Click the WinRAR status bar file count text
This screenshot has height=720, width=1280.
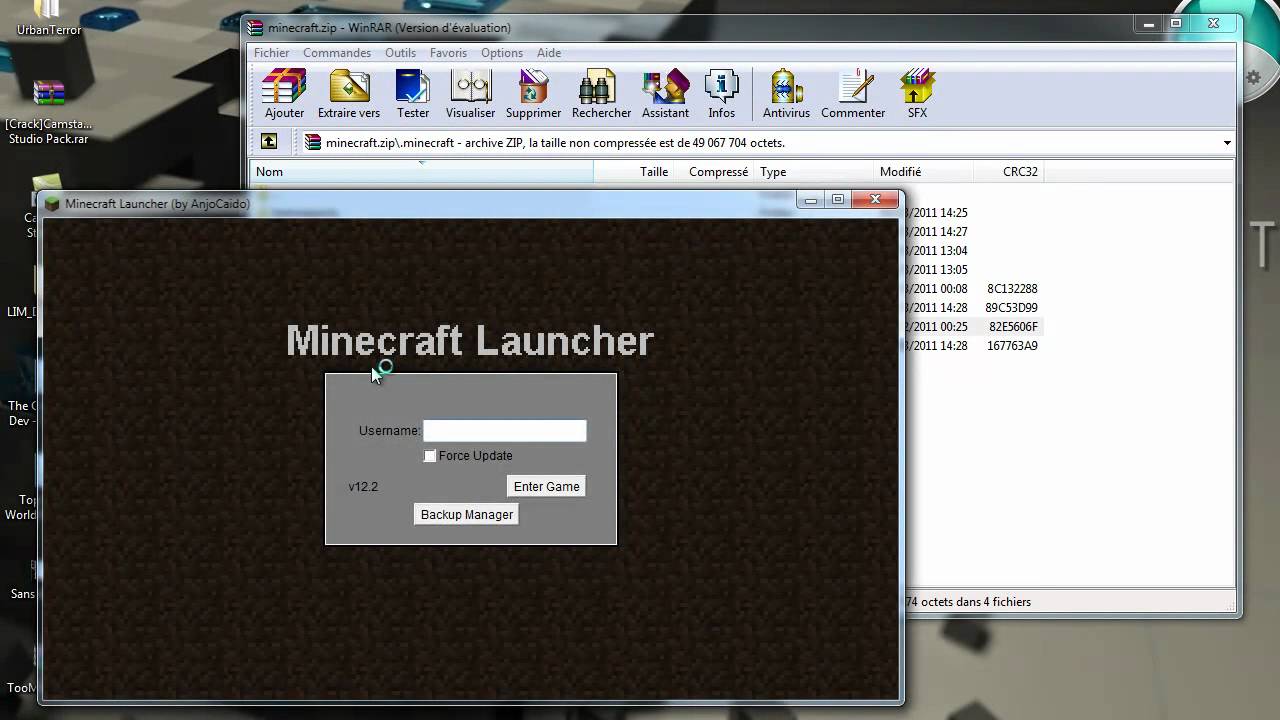[968, 602]
